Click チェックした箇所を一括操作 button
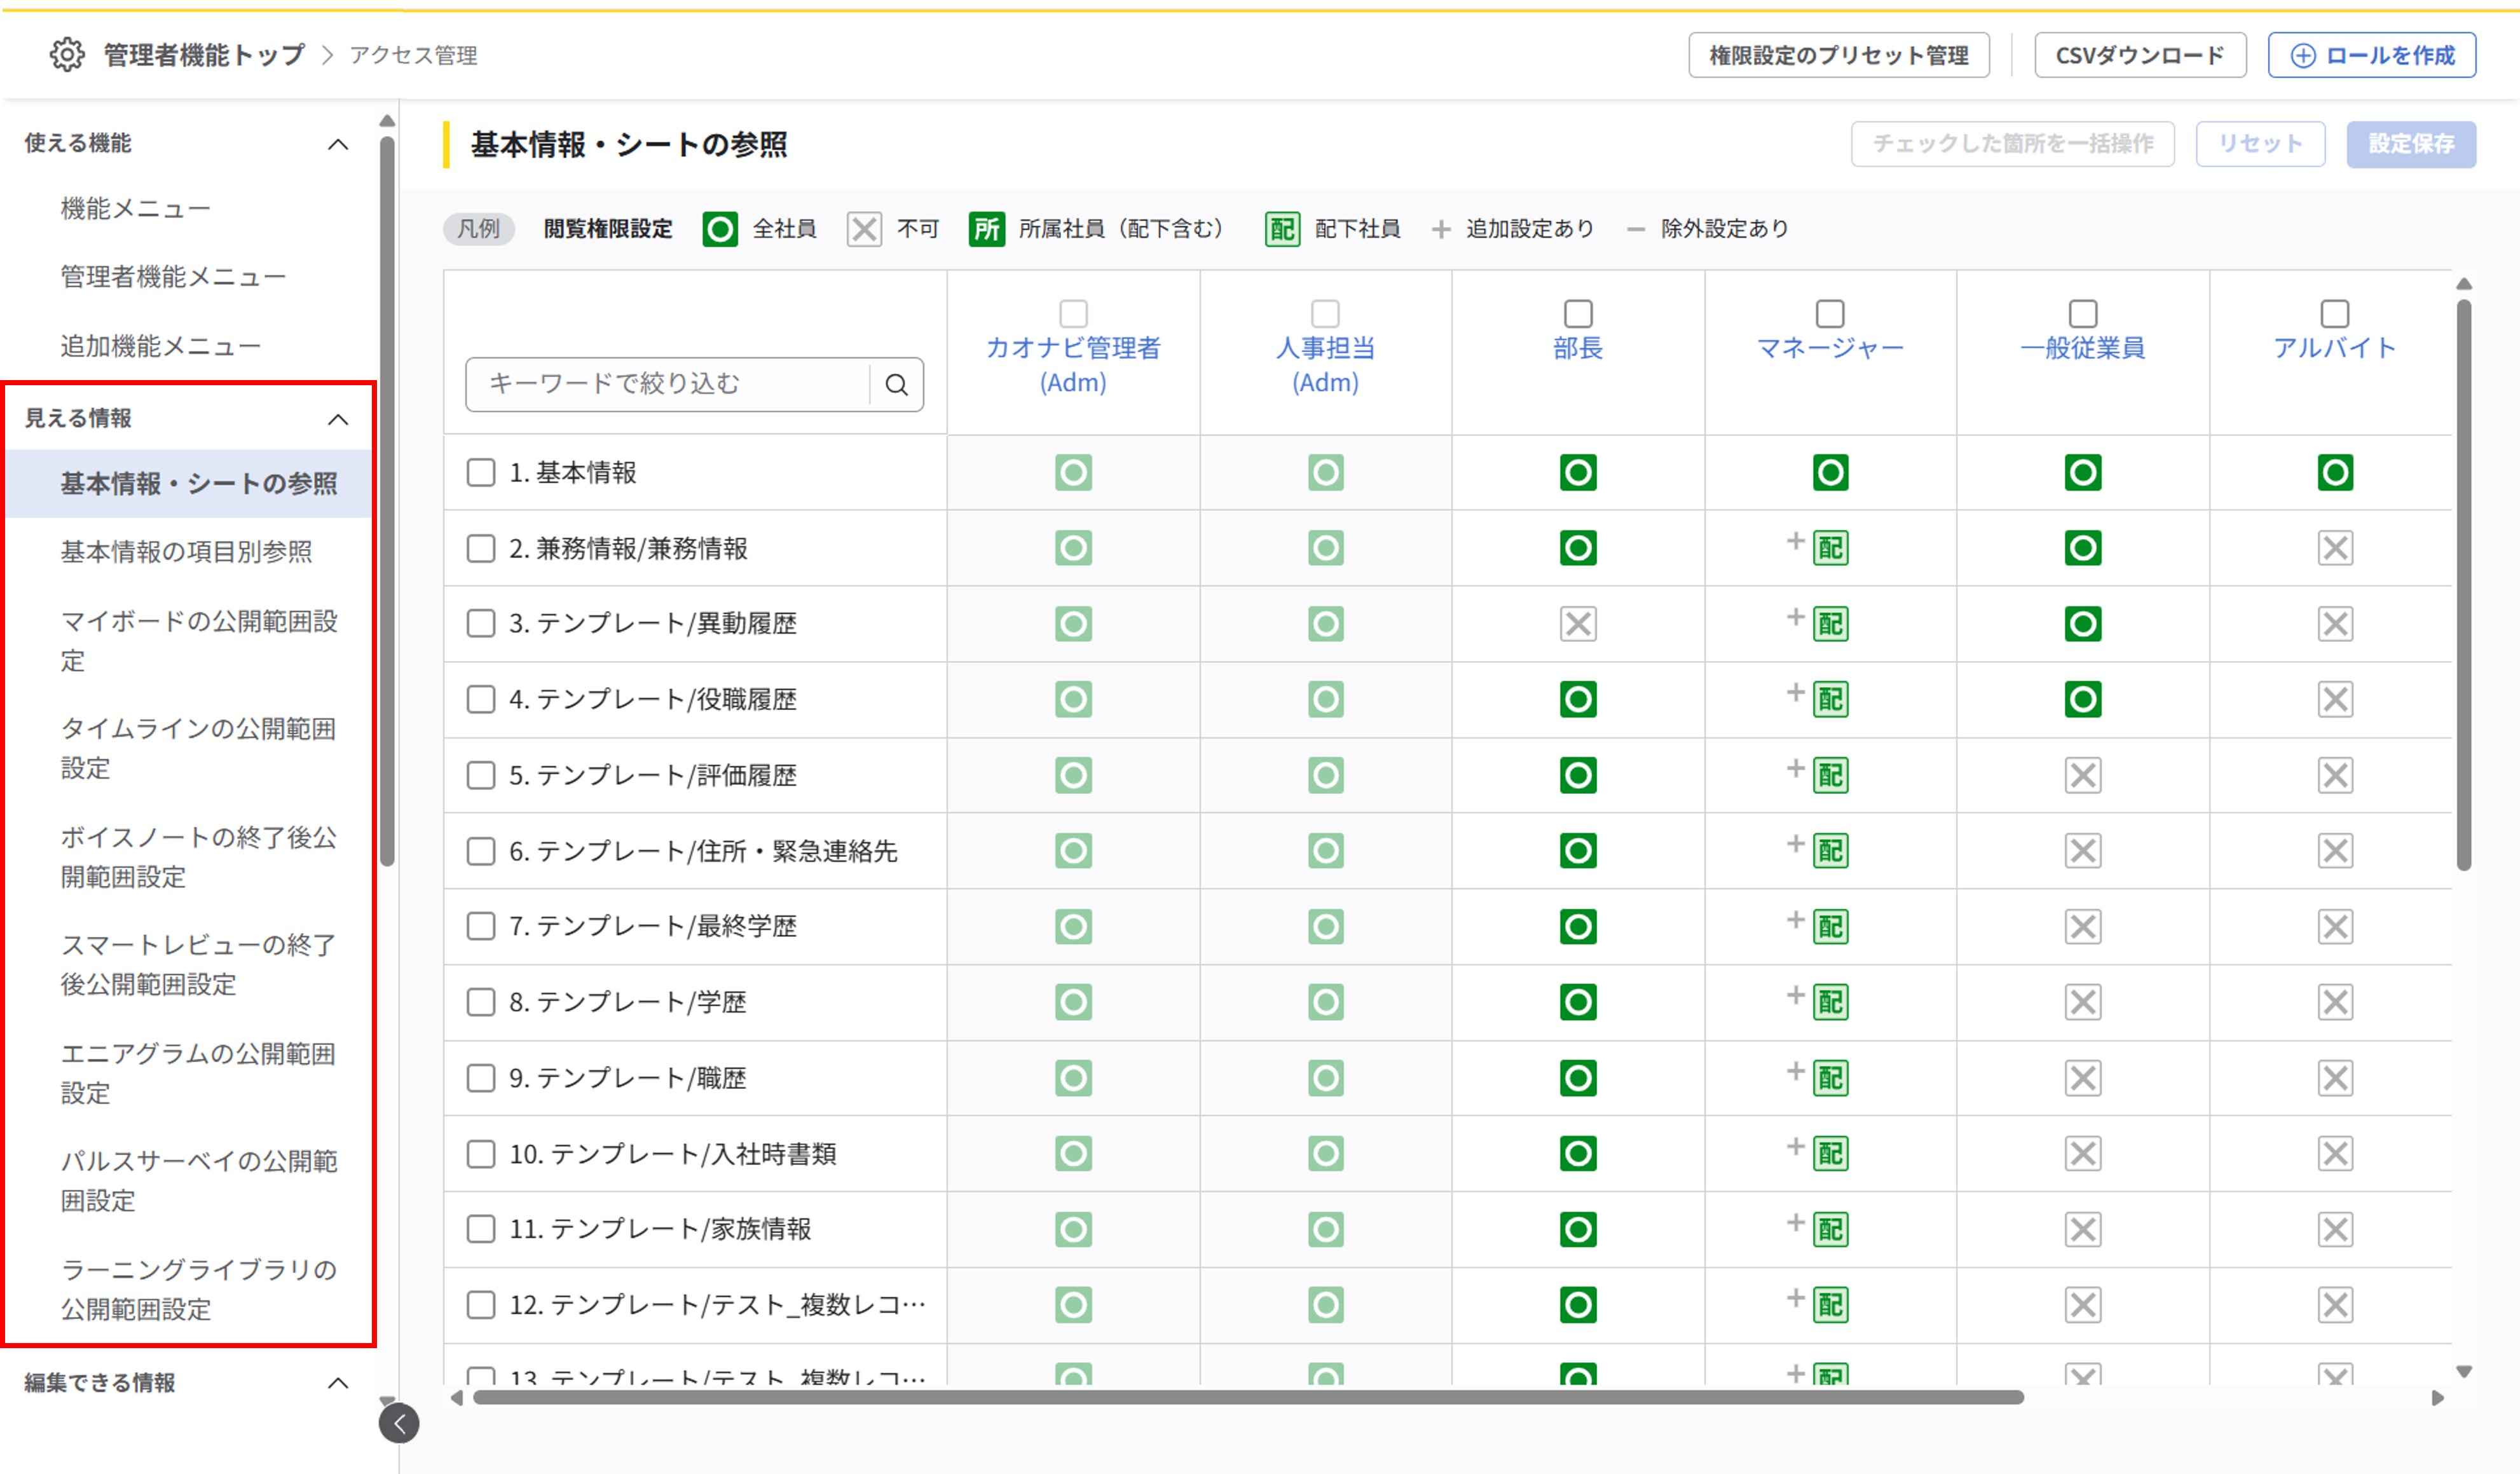The width and height of the screenshot is (2520, 1474). [x=2012, y=144]
